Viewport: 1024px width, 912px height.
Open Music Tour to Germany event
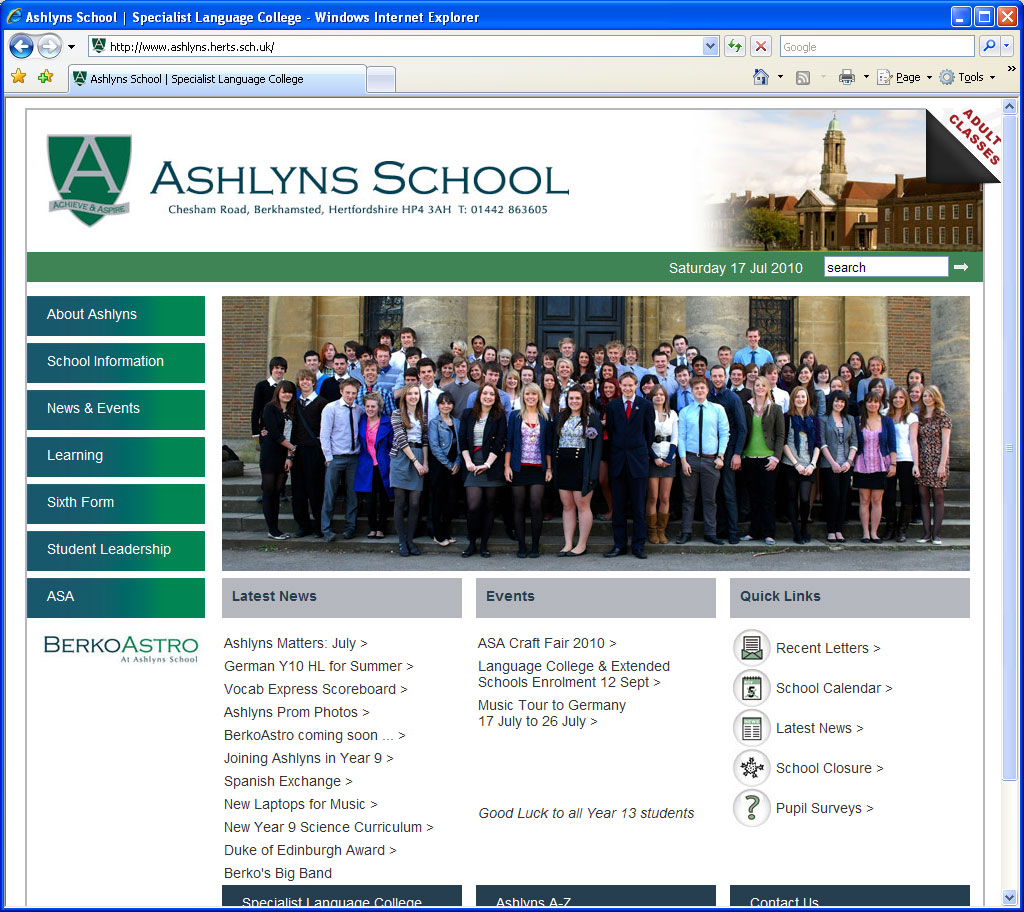point(551,713)
